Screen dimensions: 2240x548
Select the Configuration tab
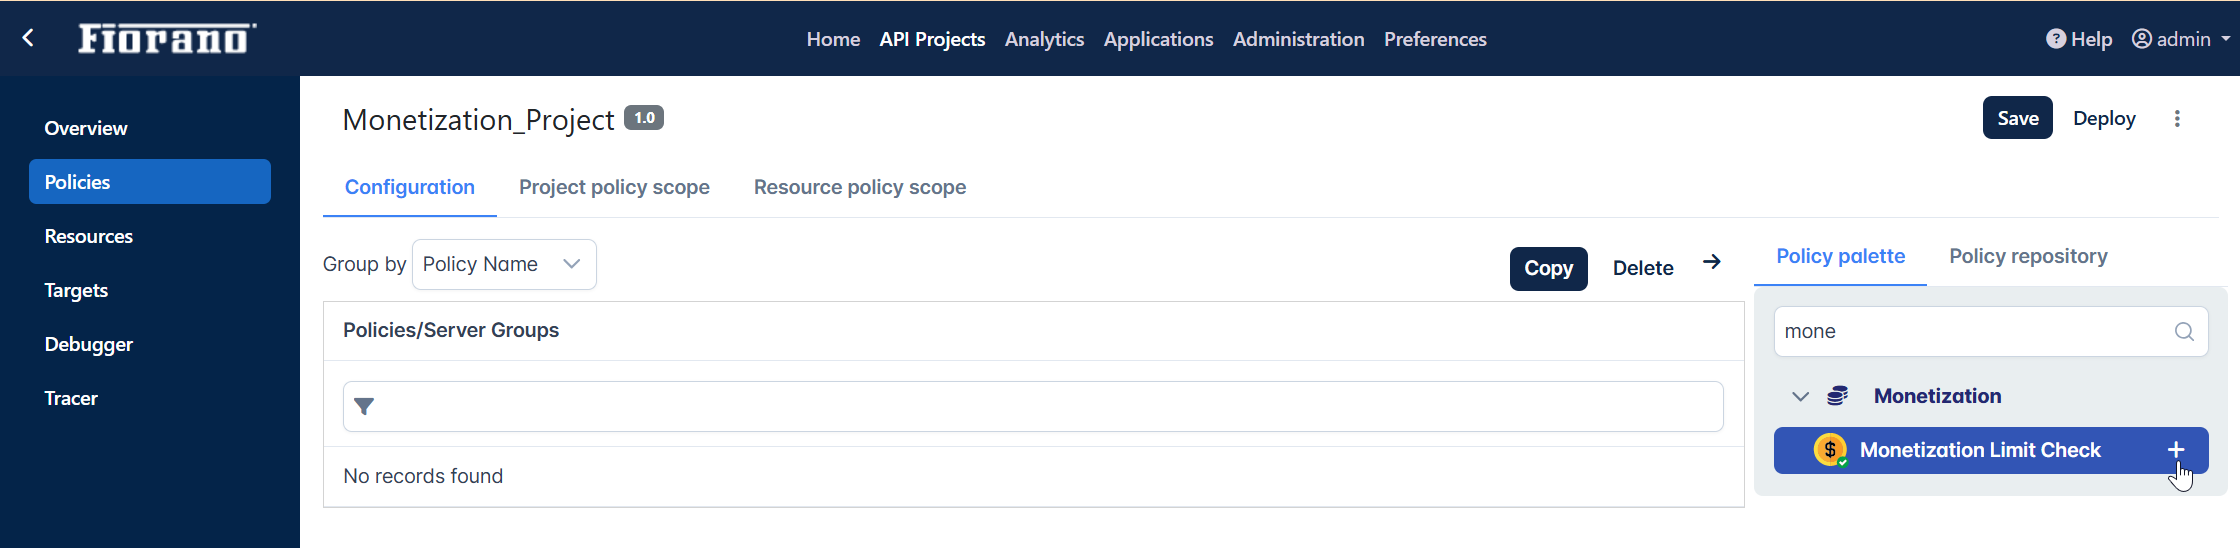click(x=410, y=187)
